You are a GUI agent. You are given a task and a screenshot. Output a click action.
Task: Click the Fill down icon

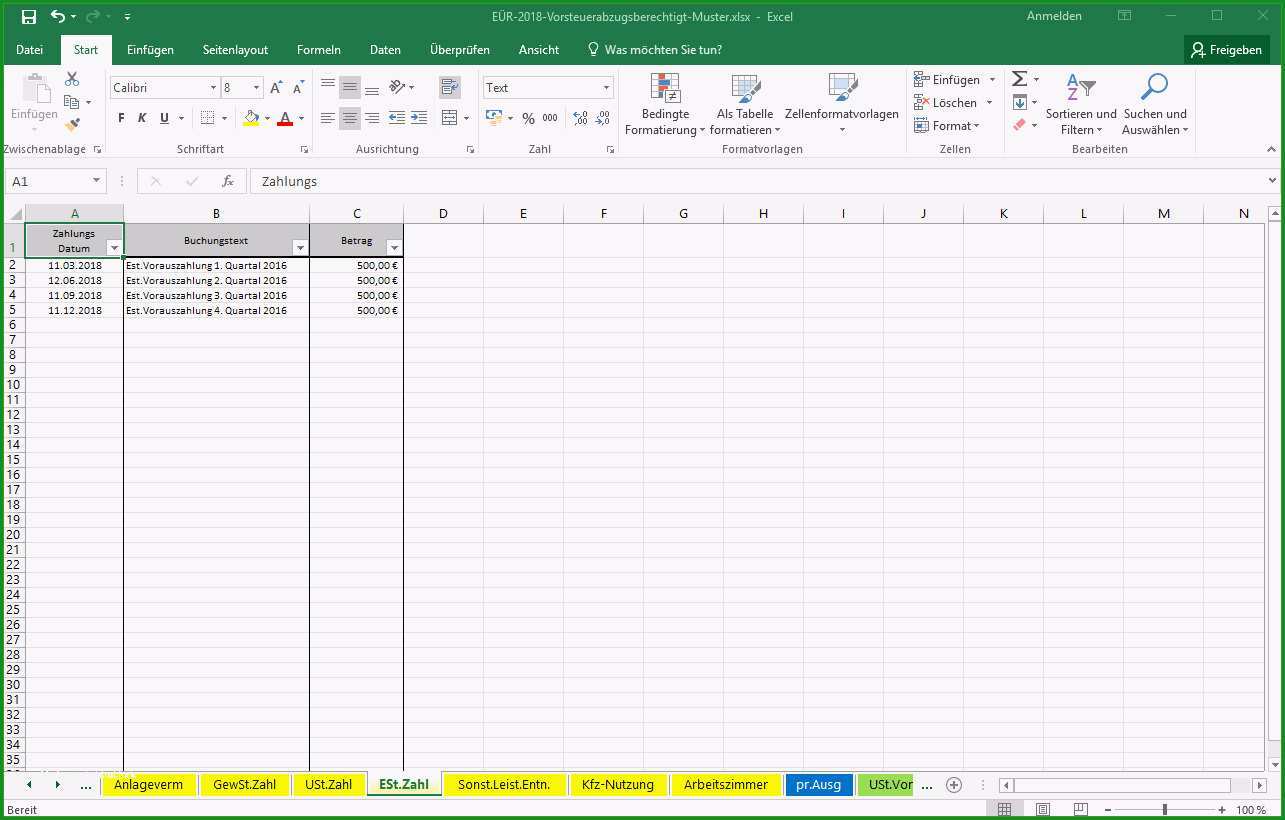pyautogui.click(x=1019, y=102)
